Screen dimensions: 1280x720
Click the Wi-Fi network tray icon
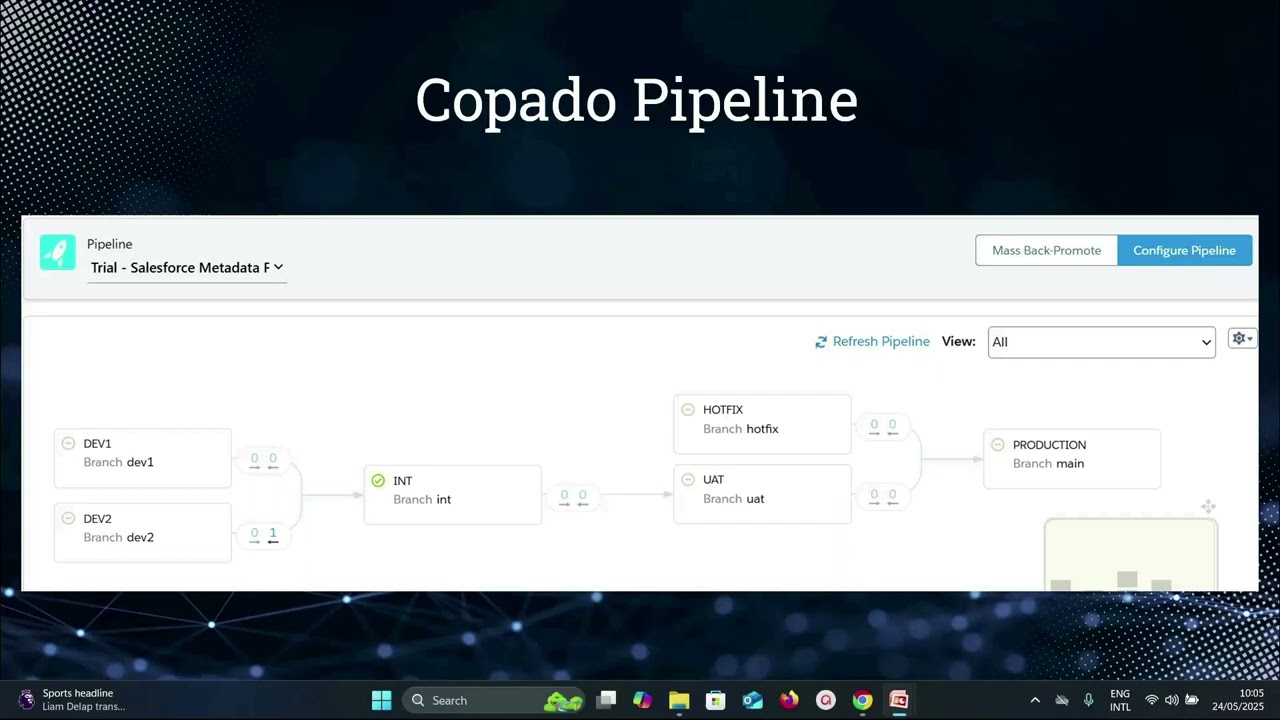coord(1152,700)
